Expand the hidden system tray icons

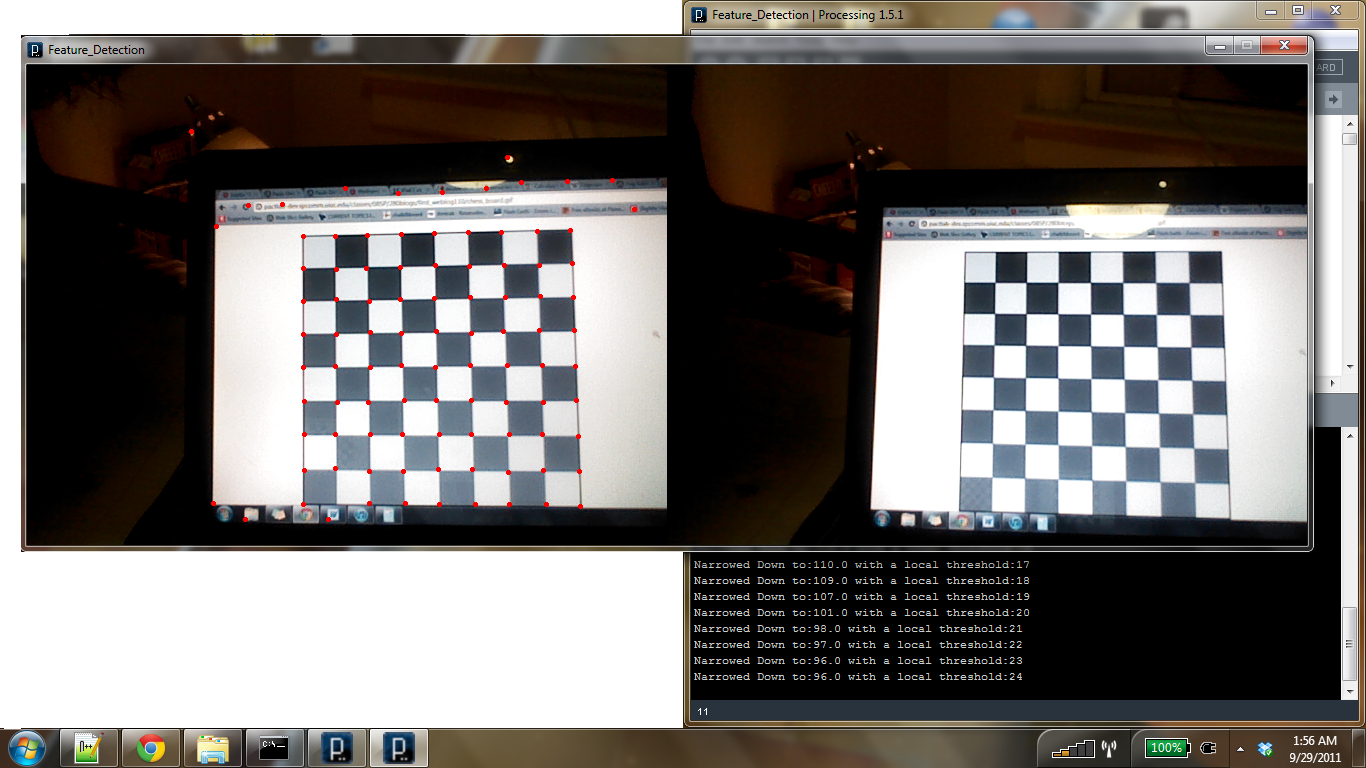pyautogui.click(x=1240, y=748)
